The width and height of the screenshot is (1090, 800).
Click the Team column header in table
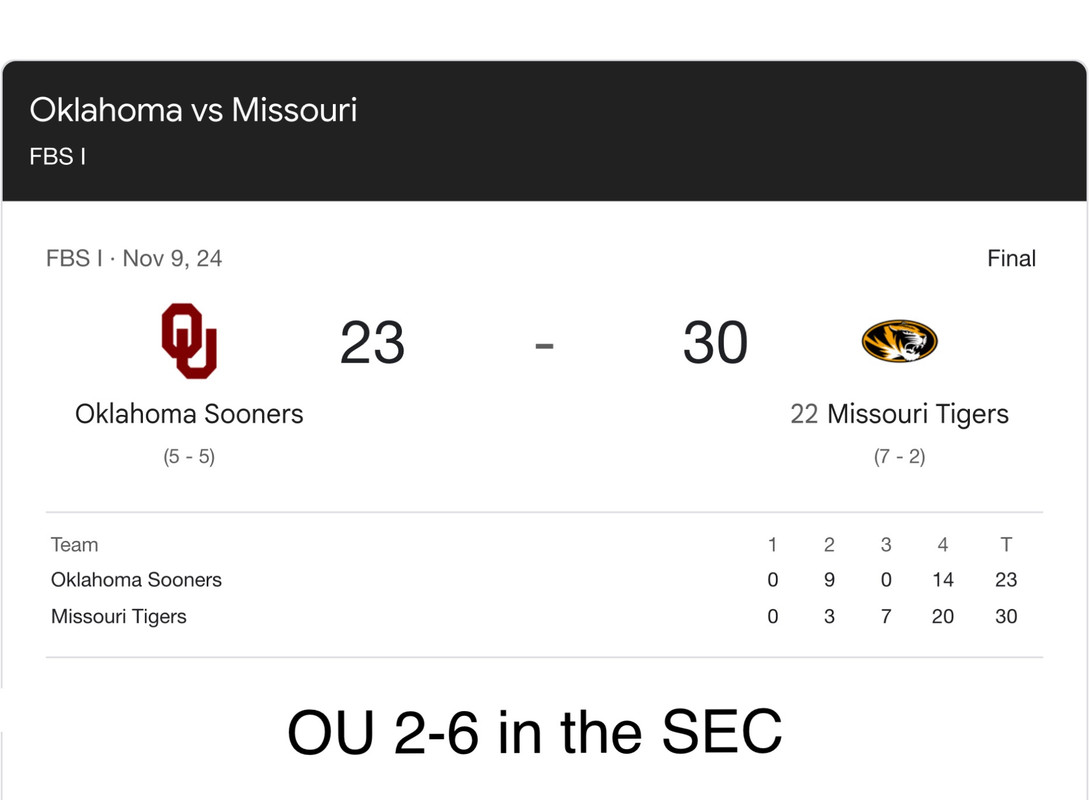pos(75,545)
